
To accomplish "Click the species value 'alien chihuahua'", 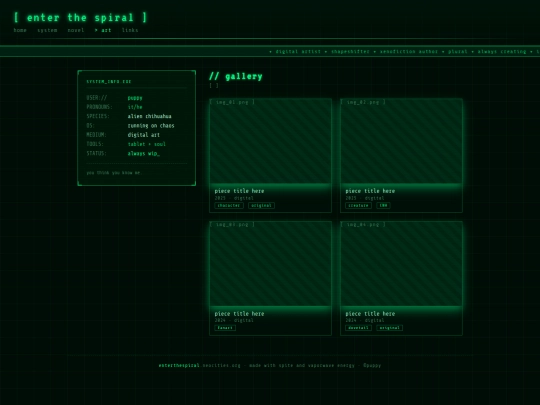I will [149, 116].
